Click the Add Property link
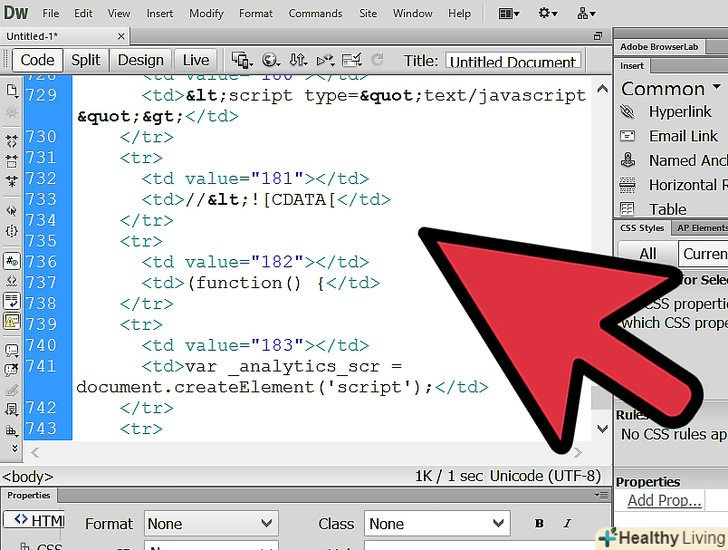Screen dimensions: 728x550 tap(664, 501)
